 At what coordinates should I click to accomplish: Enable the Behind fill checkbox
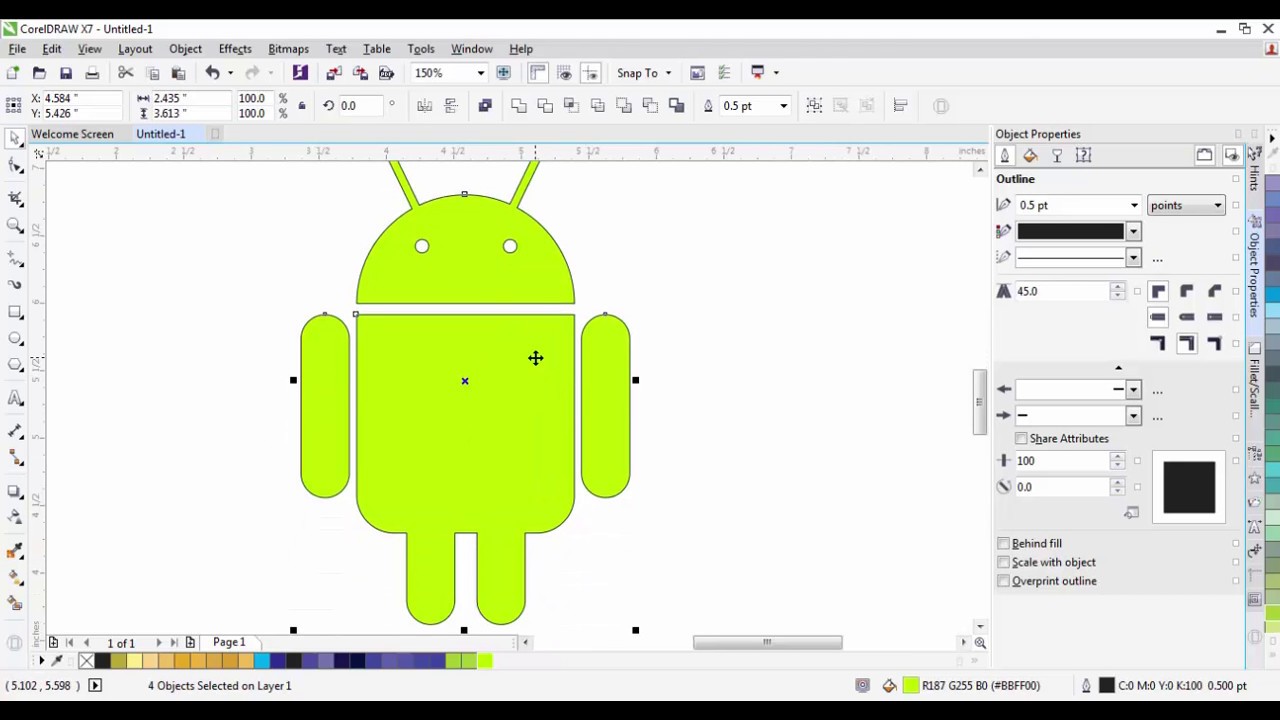tap(1003, 544)
